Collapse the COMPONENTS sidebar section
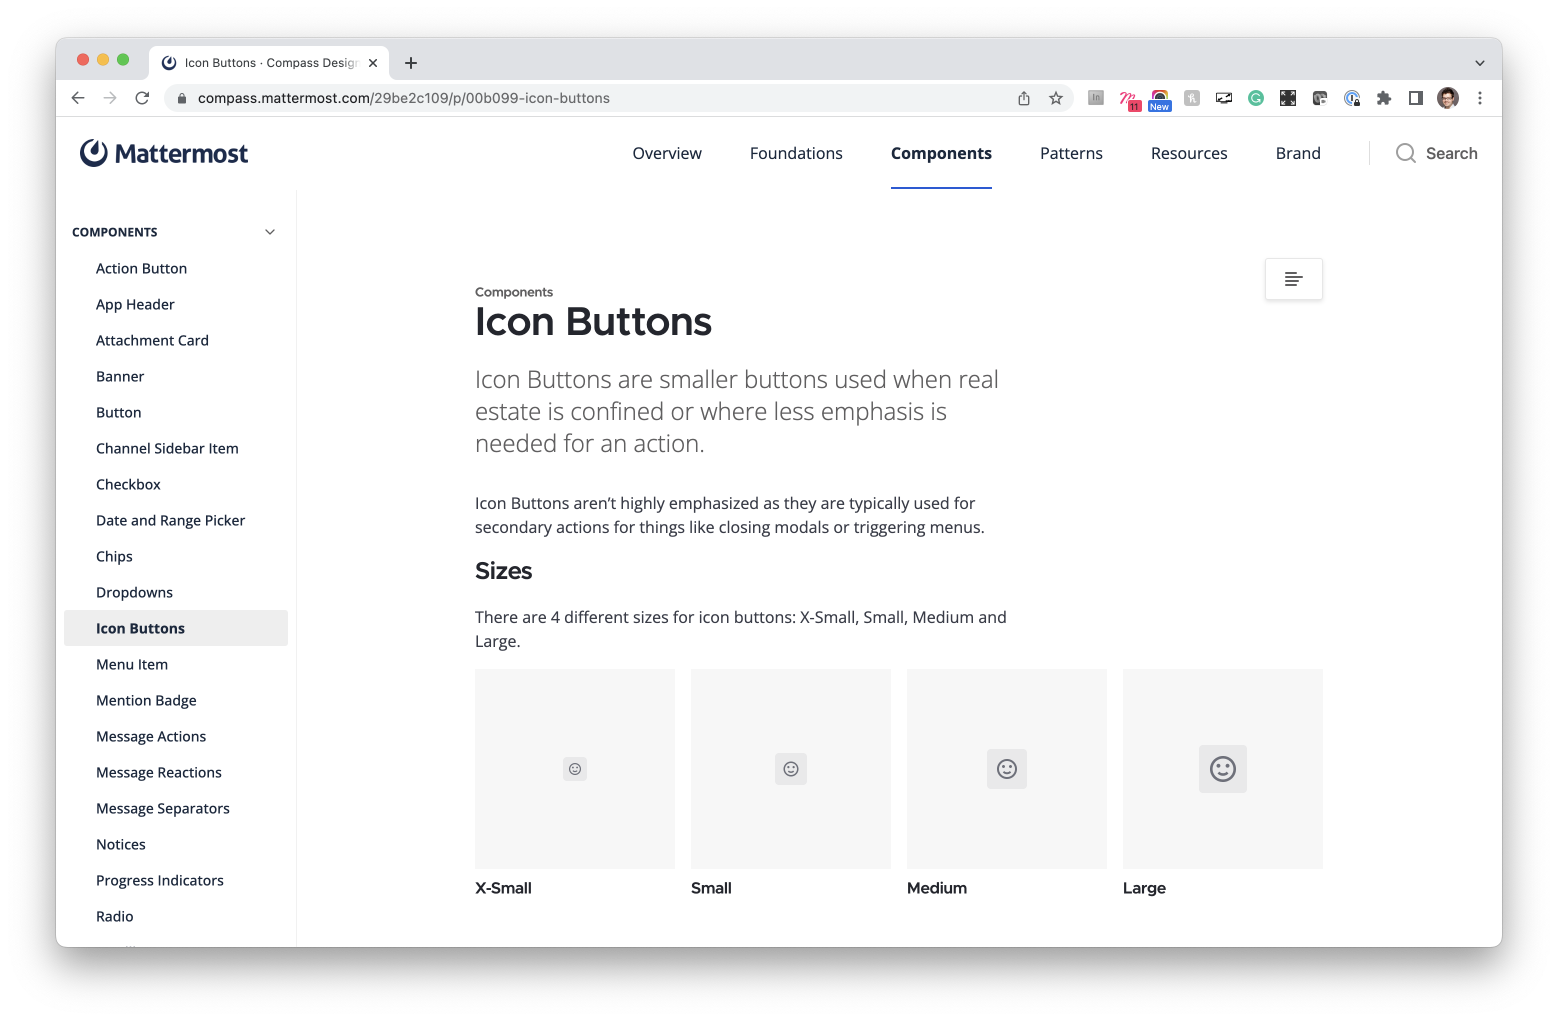The height and width of the screenshot is (1021, 1558). (270, 232)
